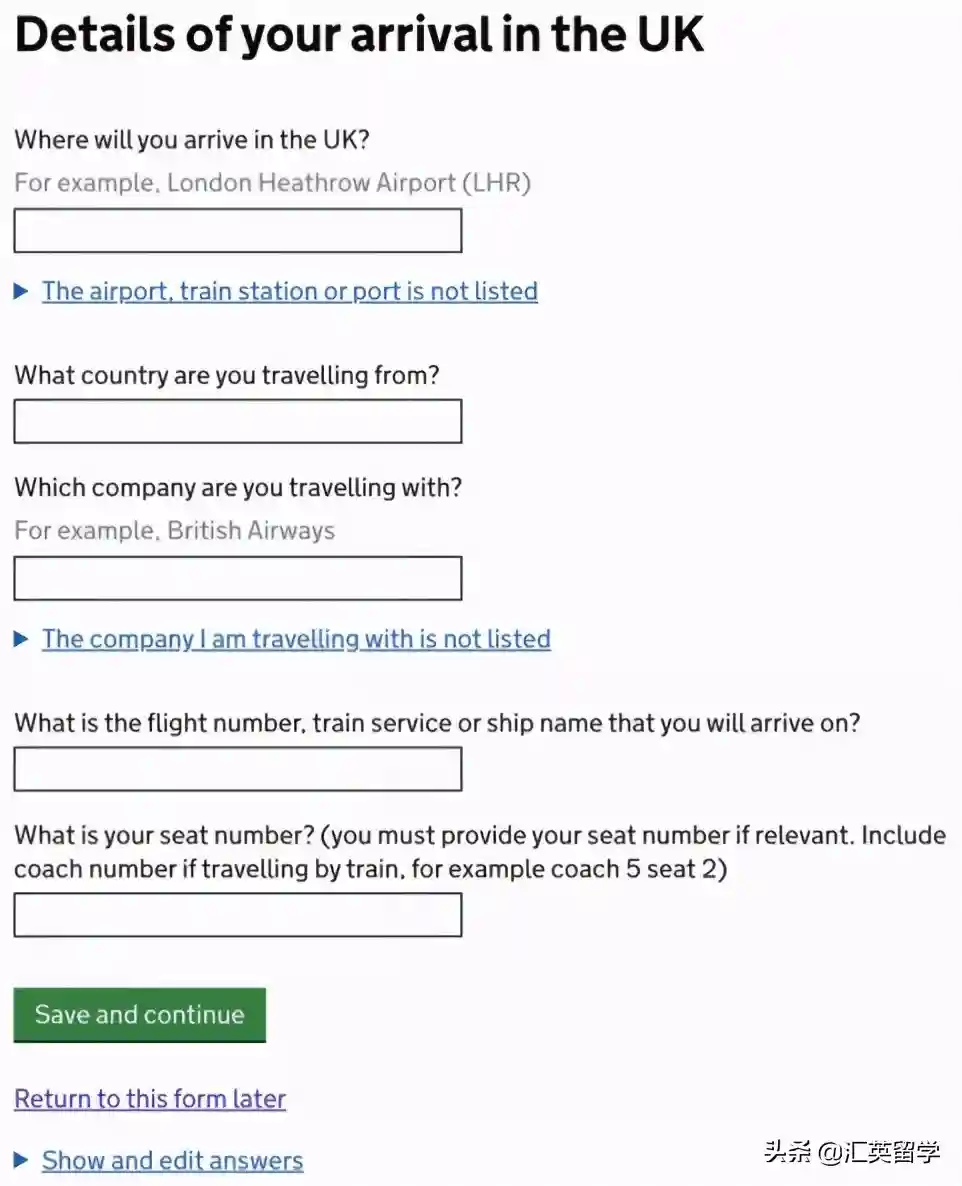Click the 'What country are you travelling from?' label
The image size is (962, 1186).
pos(227,376)
